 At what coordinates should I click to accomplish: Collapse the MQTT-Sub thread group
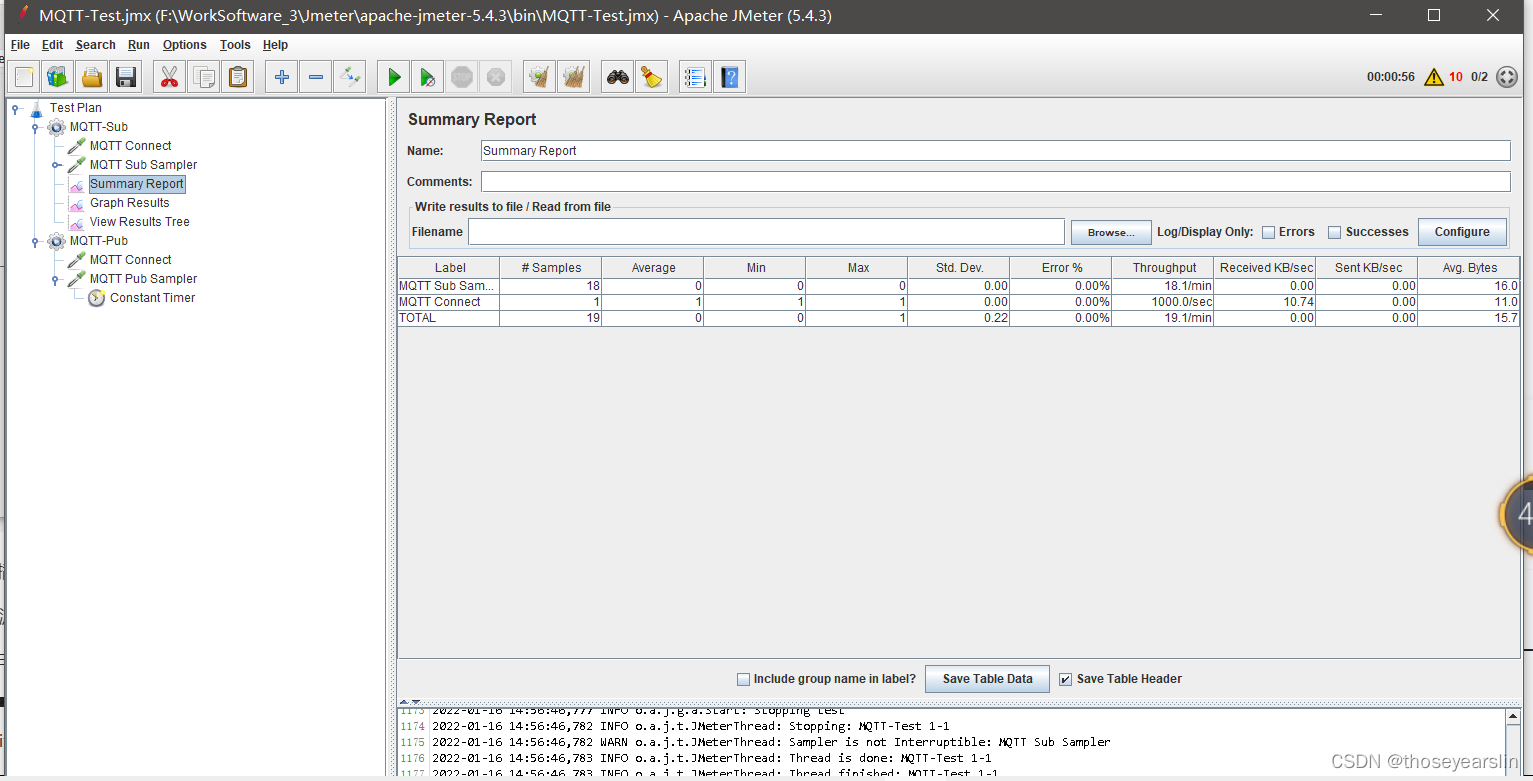click(35, 127)
